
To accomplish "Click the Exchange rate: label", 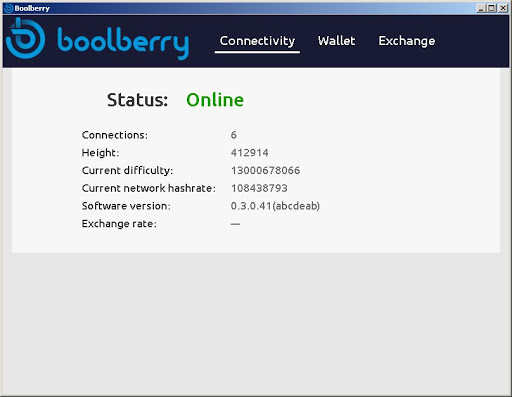I will pos(119,223).
